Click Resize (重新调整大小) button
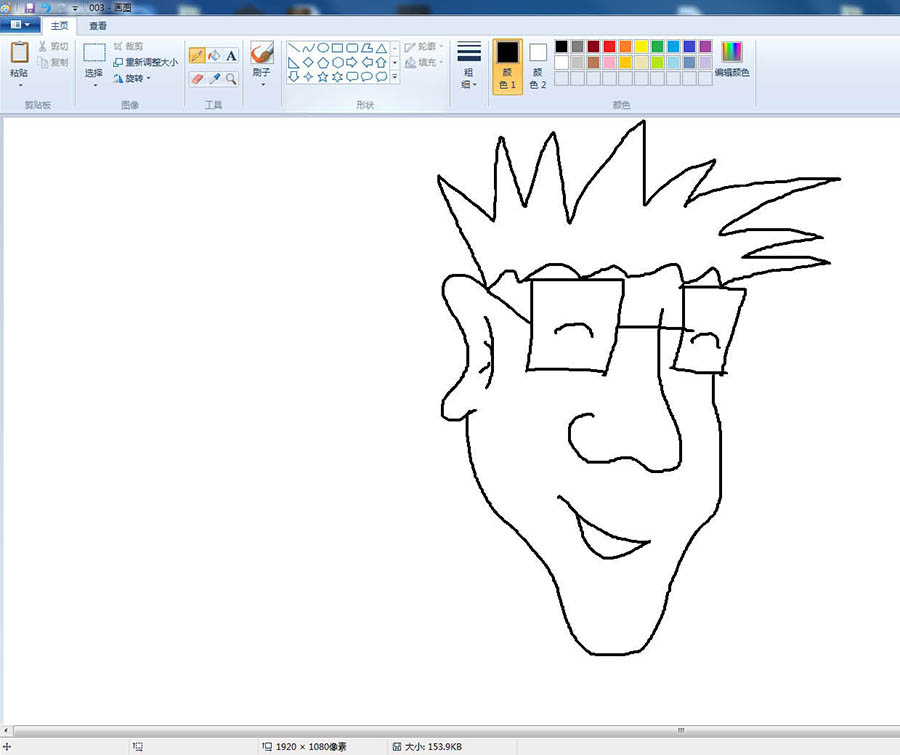Screen dimensions: 900x755 (146, 62)
